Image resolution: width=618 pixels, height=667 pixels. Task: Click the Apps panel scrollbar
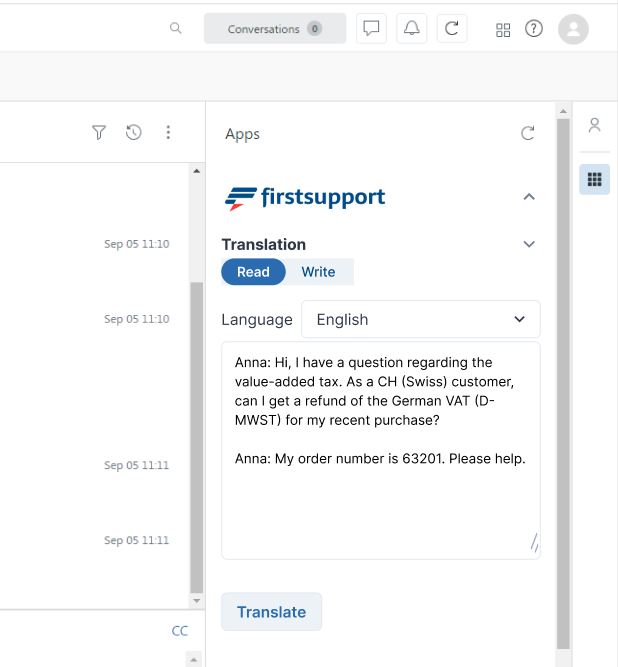click(563, 384)
